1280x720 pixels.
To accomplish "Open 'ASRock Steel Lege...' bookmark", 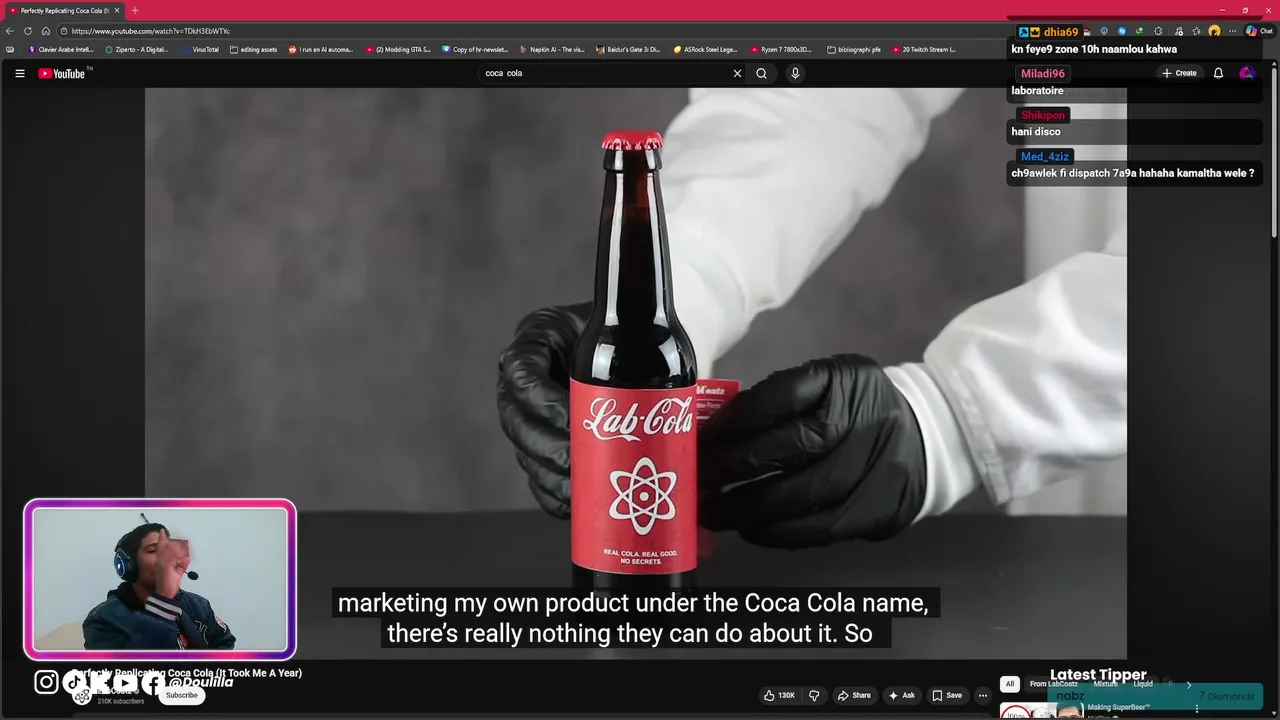I will [705, 49].
